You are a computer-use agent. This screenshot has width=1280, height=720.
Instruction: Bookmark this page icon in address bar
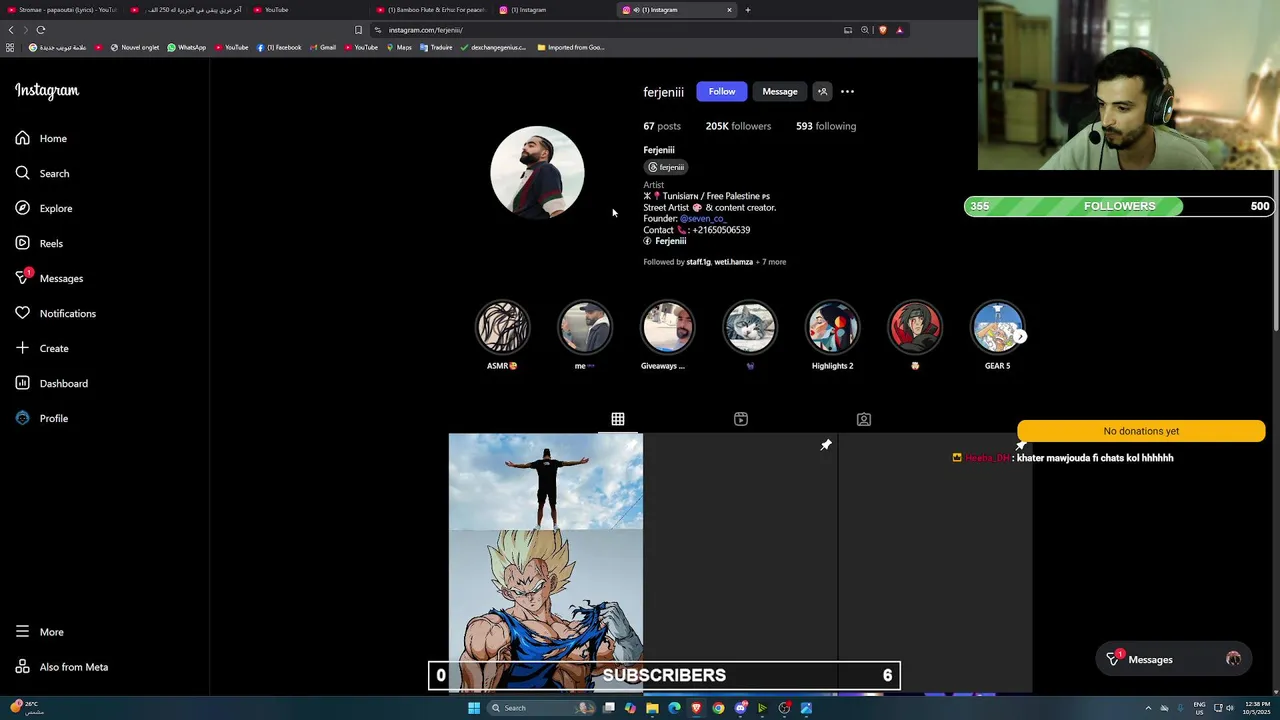pos(358,30)
